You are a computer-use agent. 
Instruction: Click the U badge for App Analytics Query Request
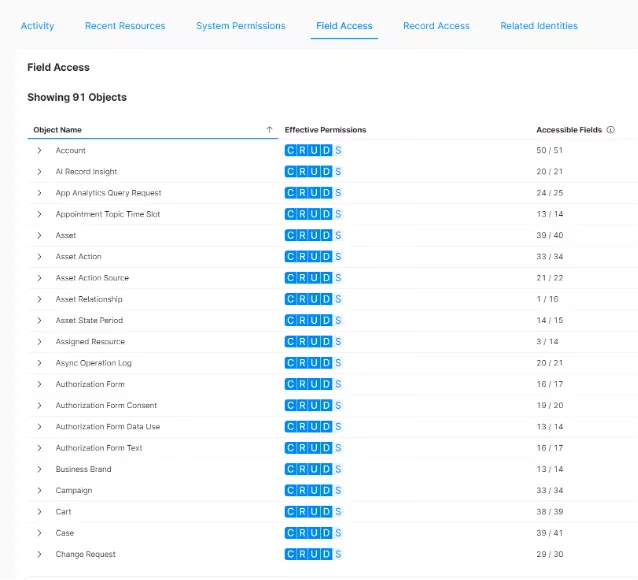(314, 193)
